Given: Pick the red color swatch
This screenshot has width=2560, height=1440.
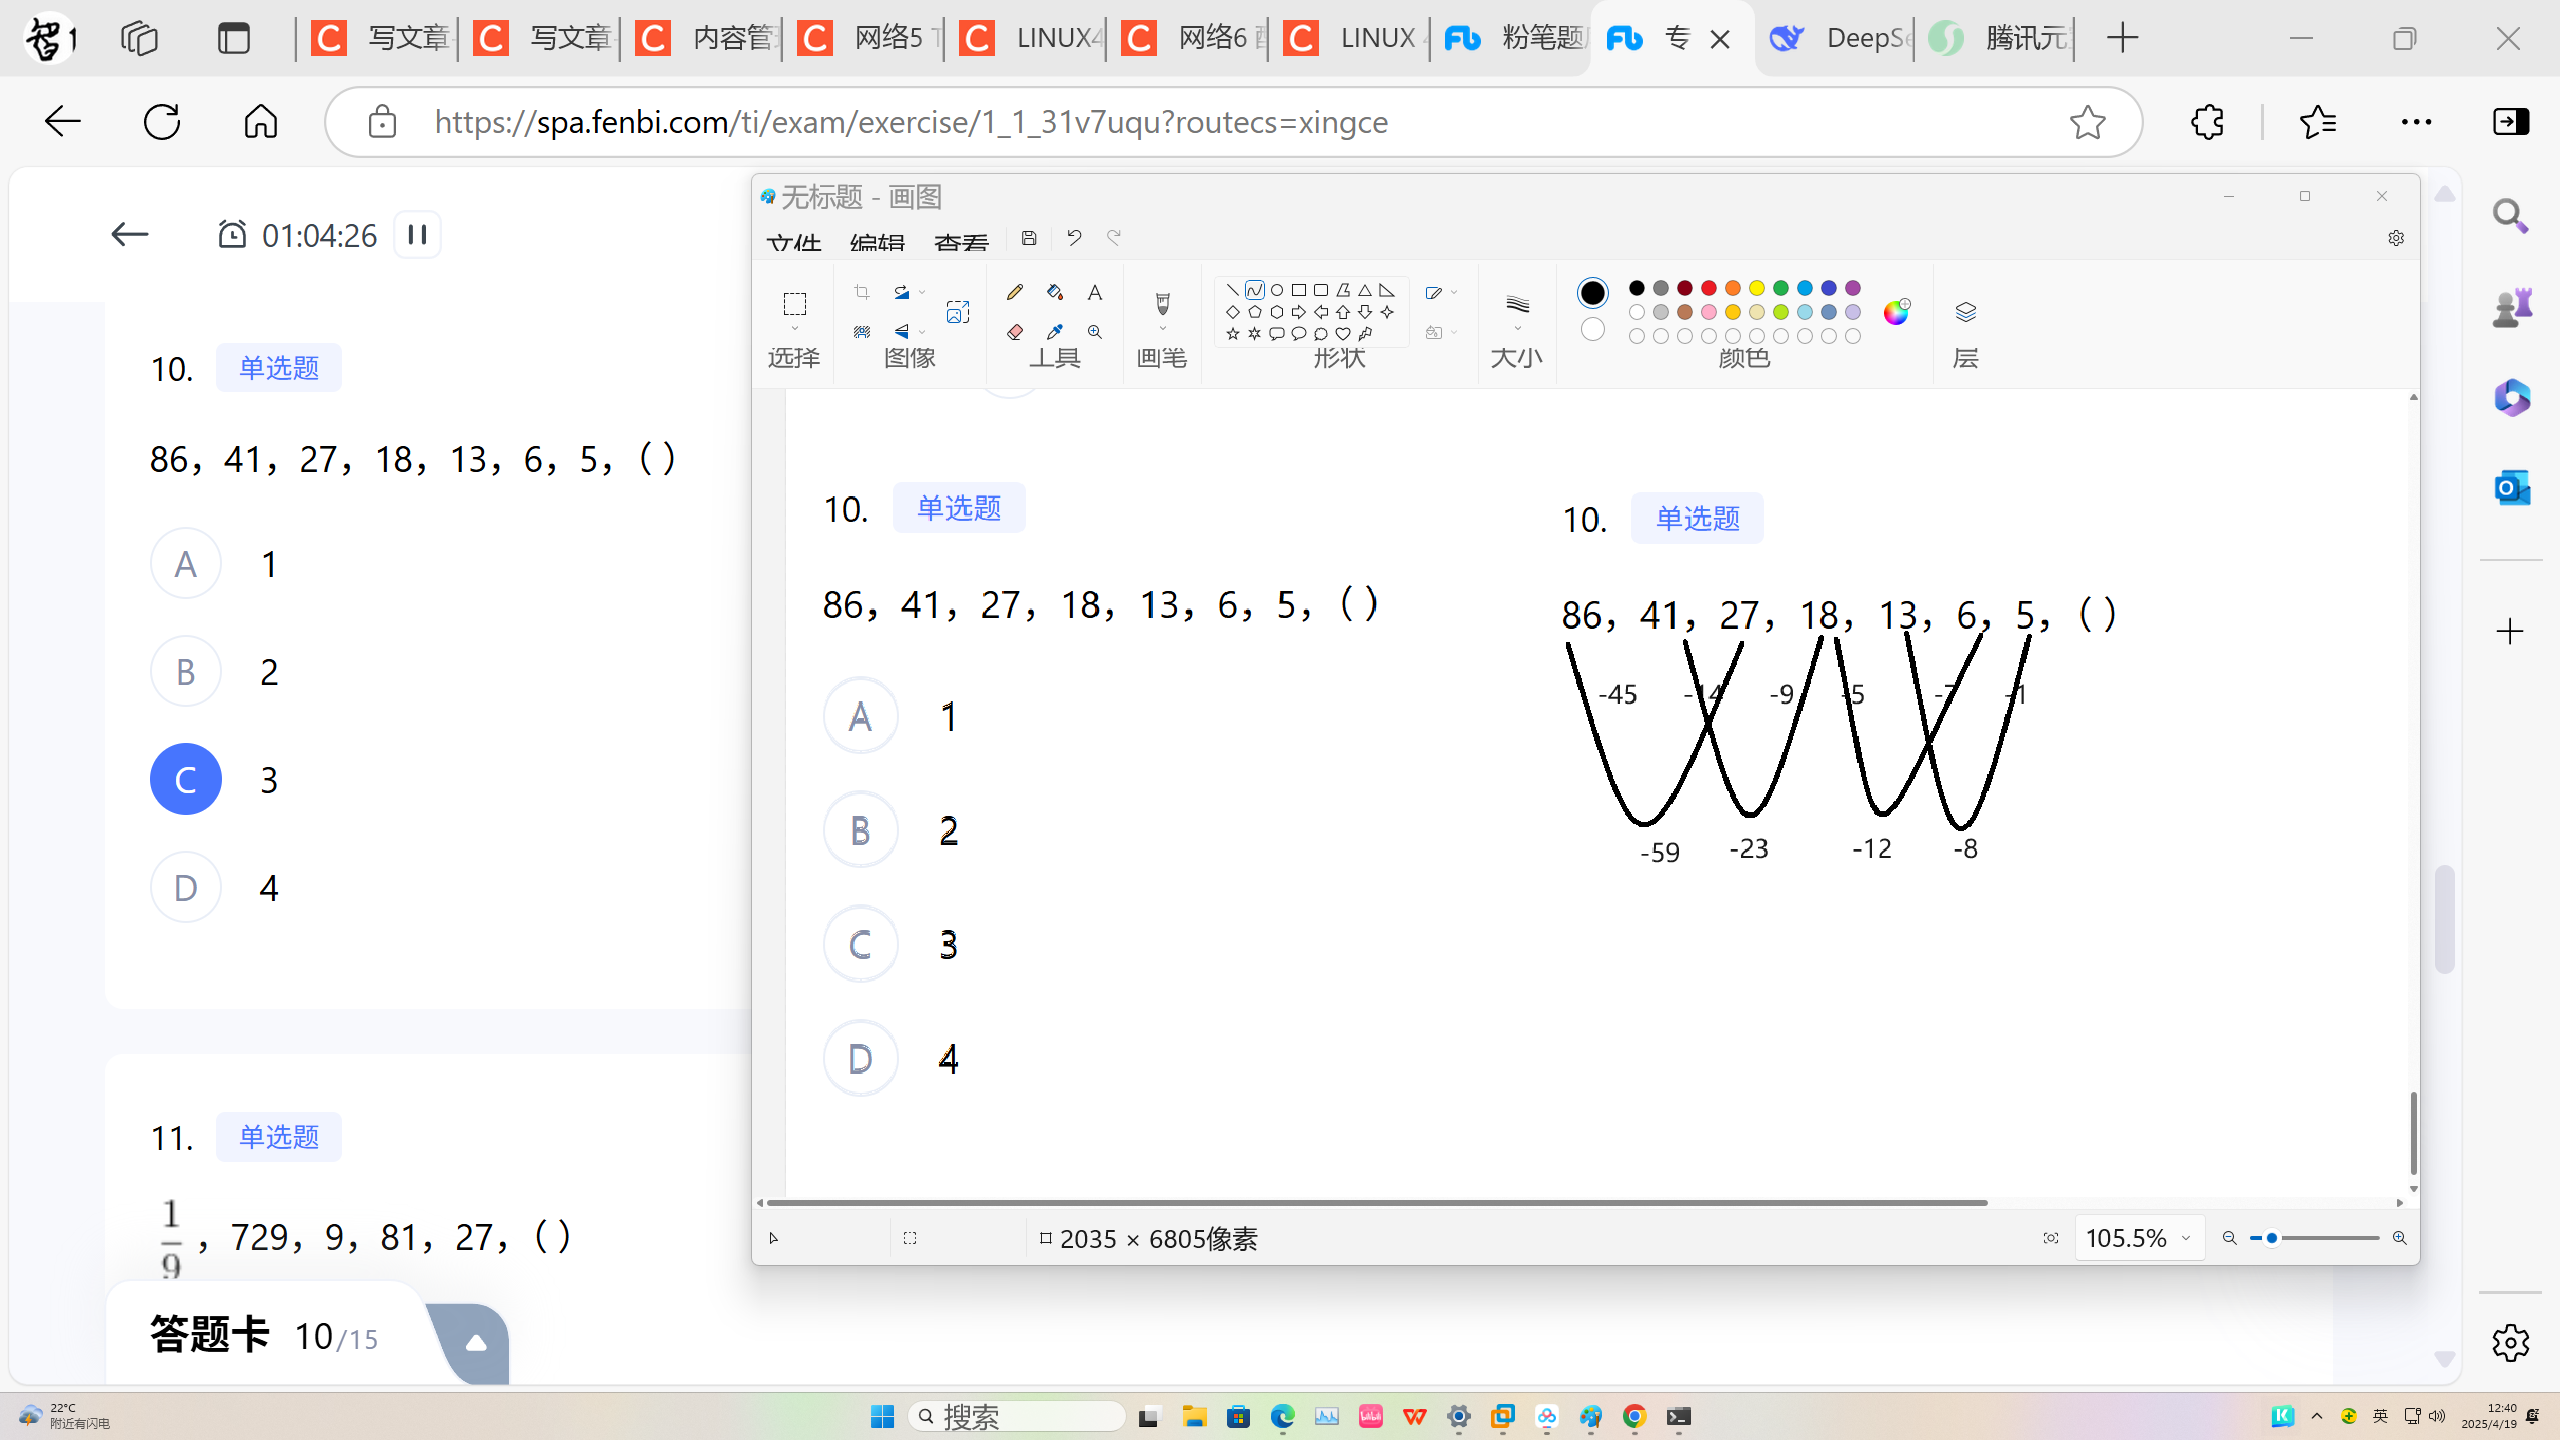Looking at the screenshot, I should (x=1709, y=288).
